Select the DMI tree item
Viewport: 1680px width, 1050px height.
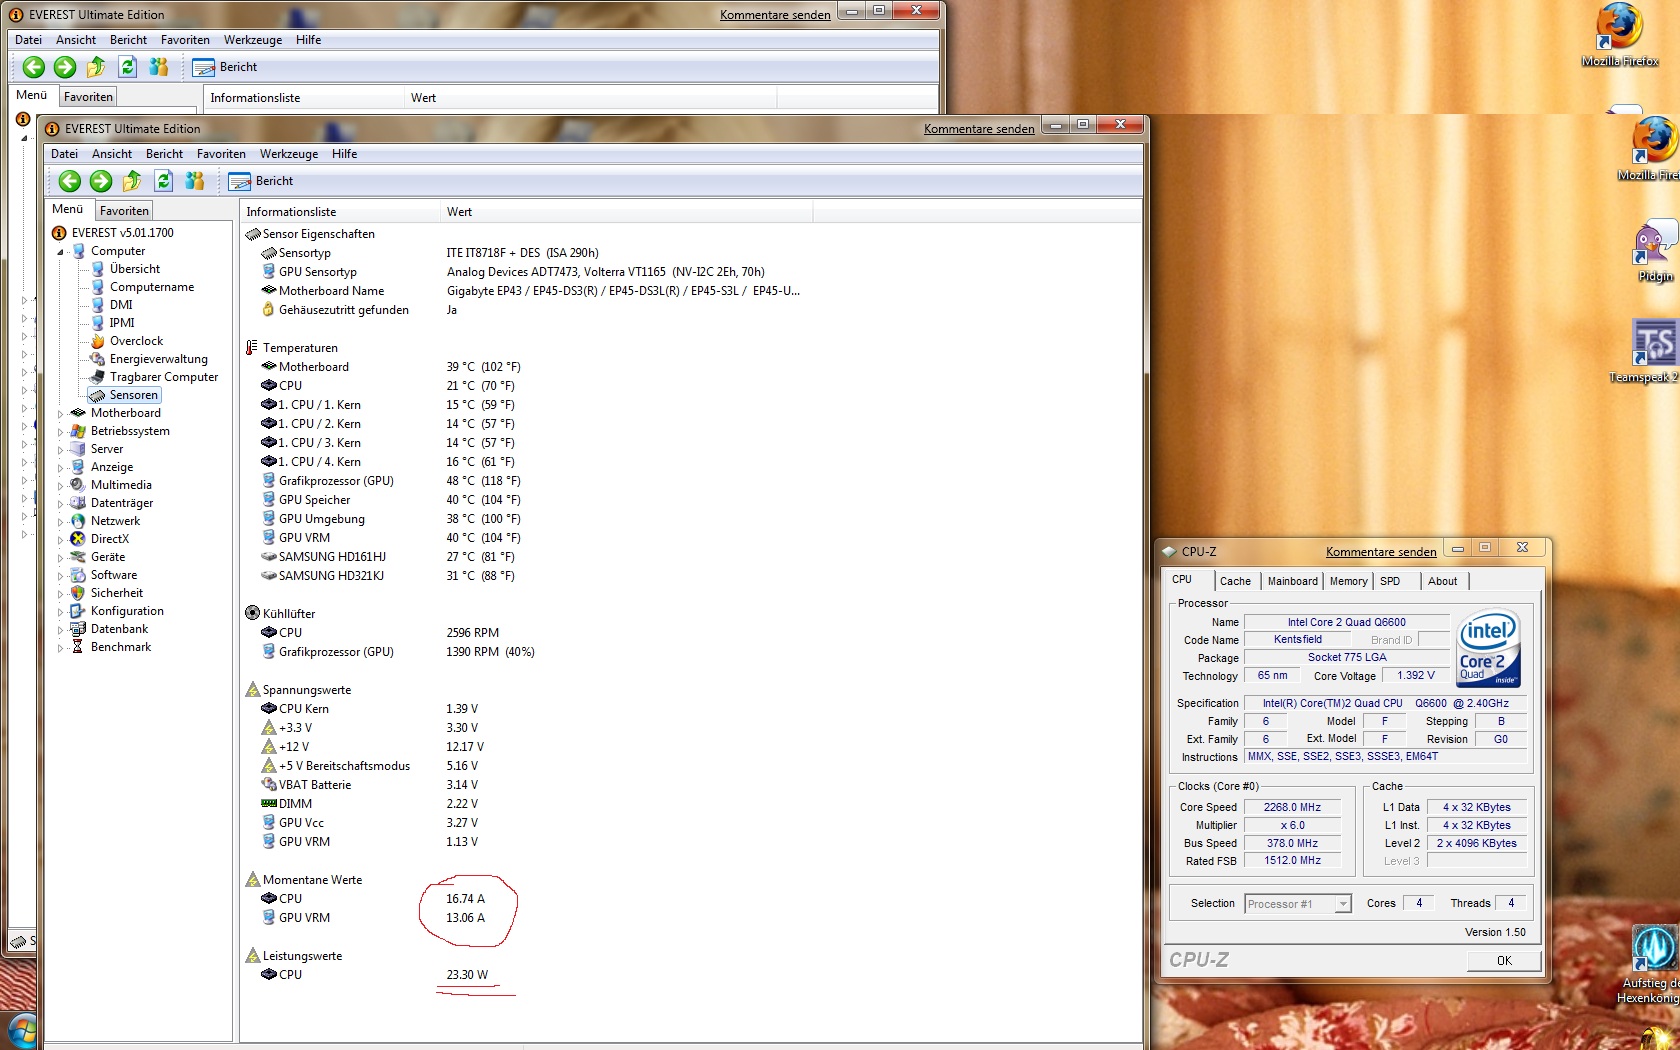click(120, 305)
